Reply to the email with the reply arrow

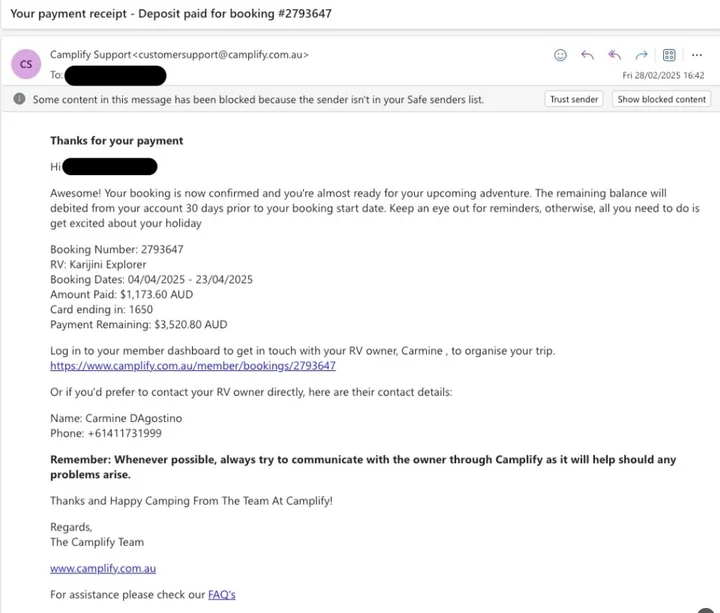pyautogui.click(x=587, y=55)
